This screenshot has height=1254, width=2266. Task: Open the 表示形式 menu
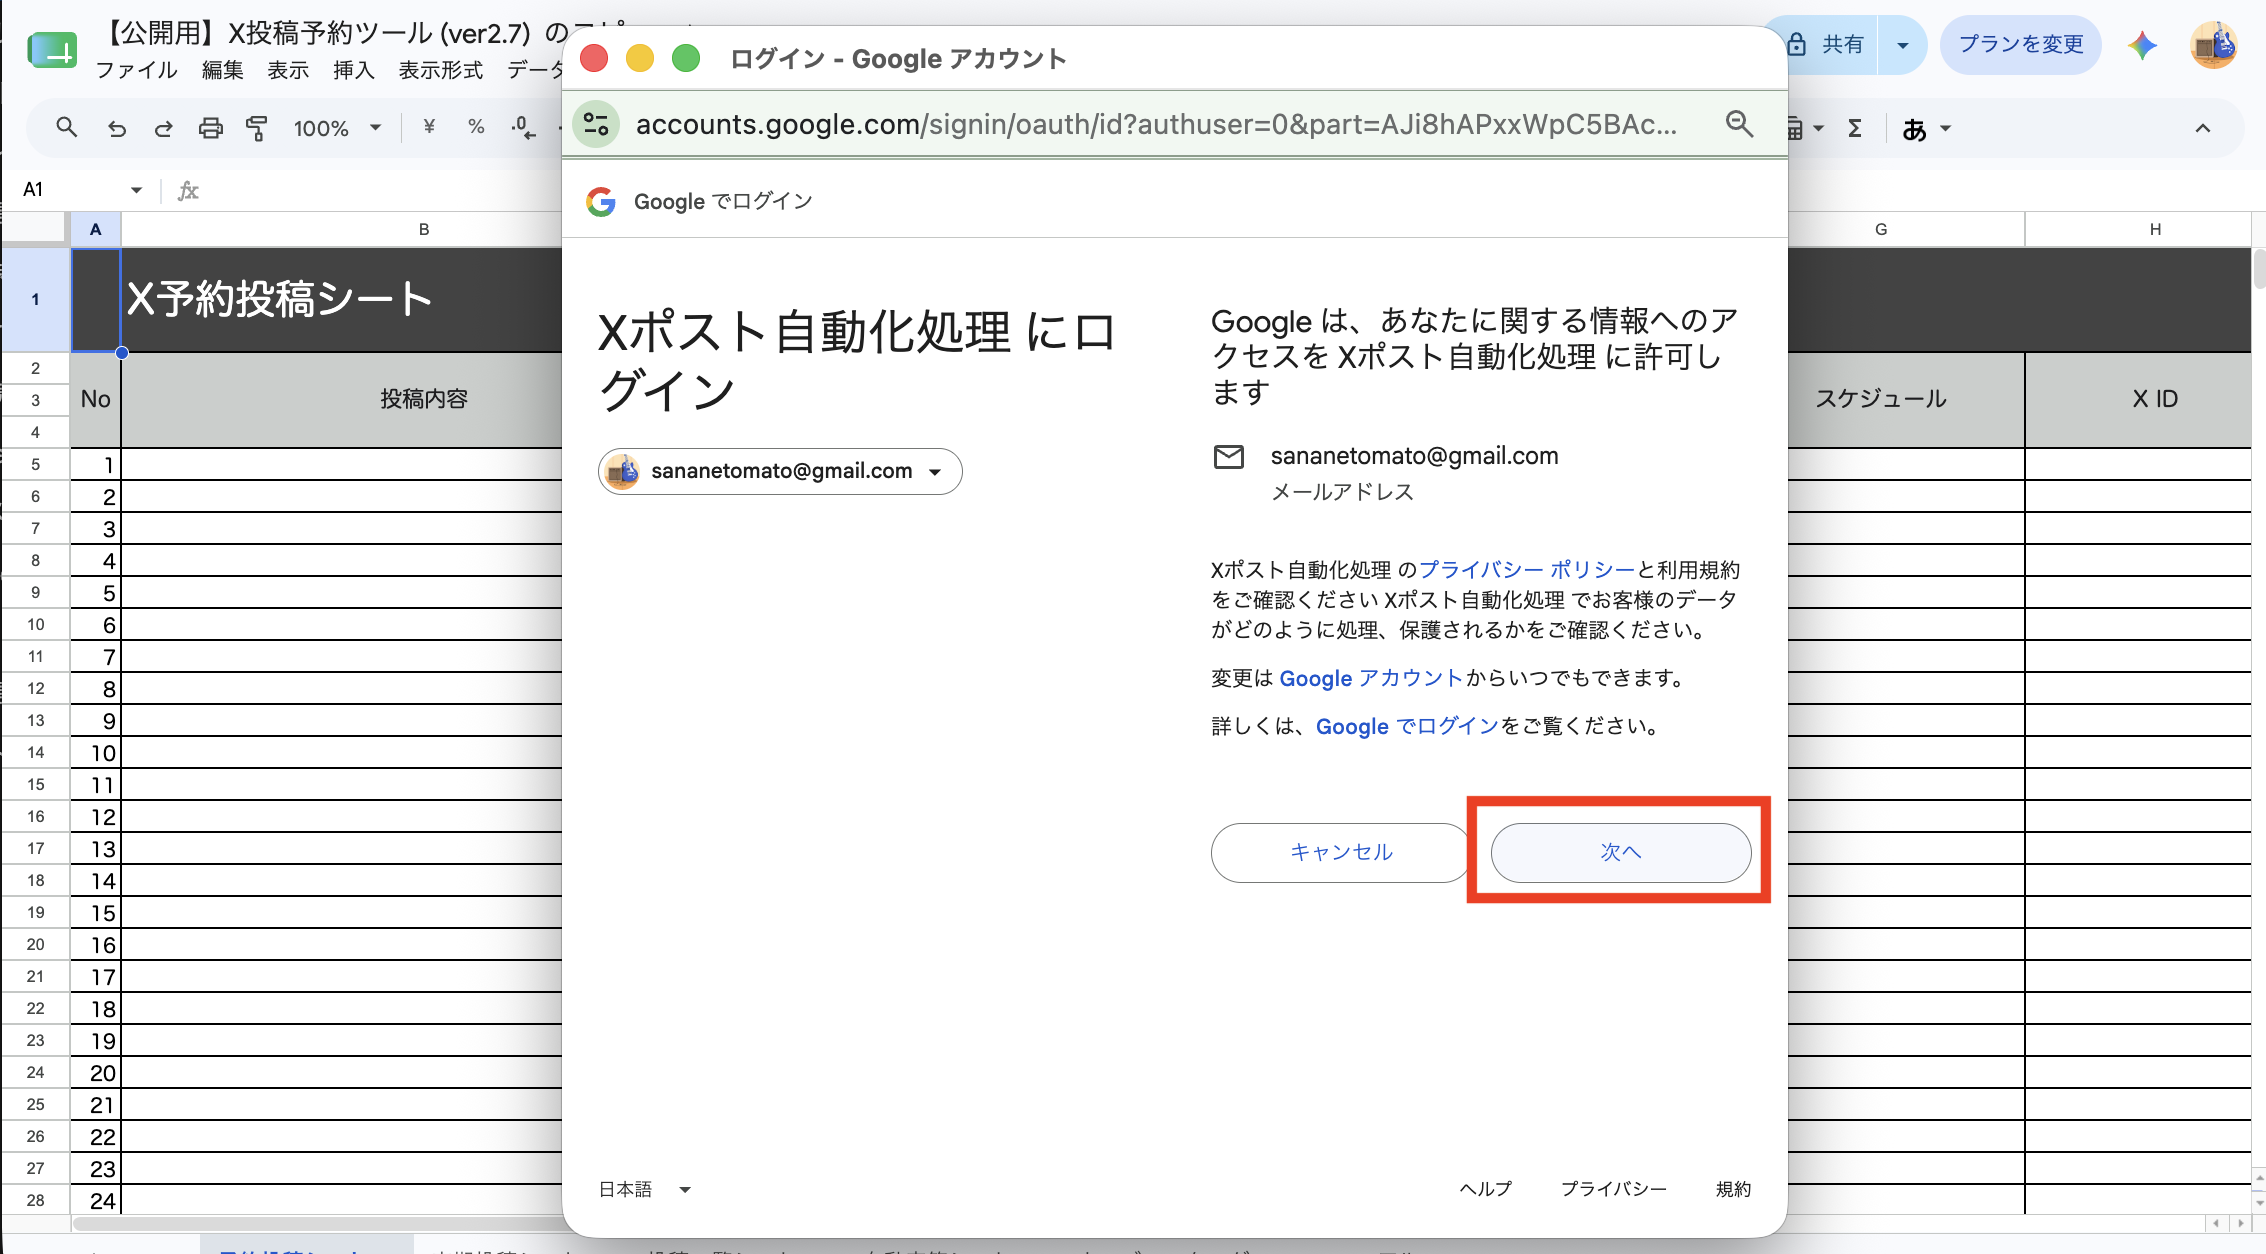441,70
